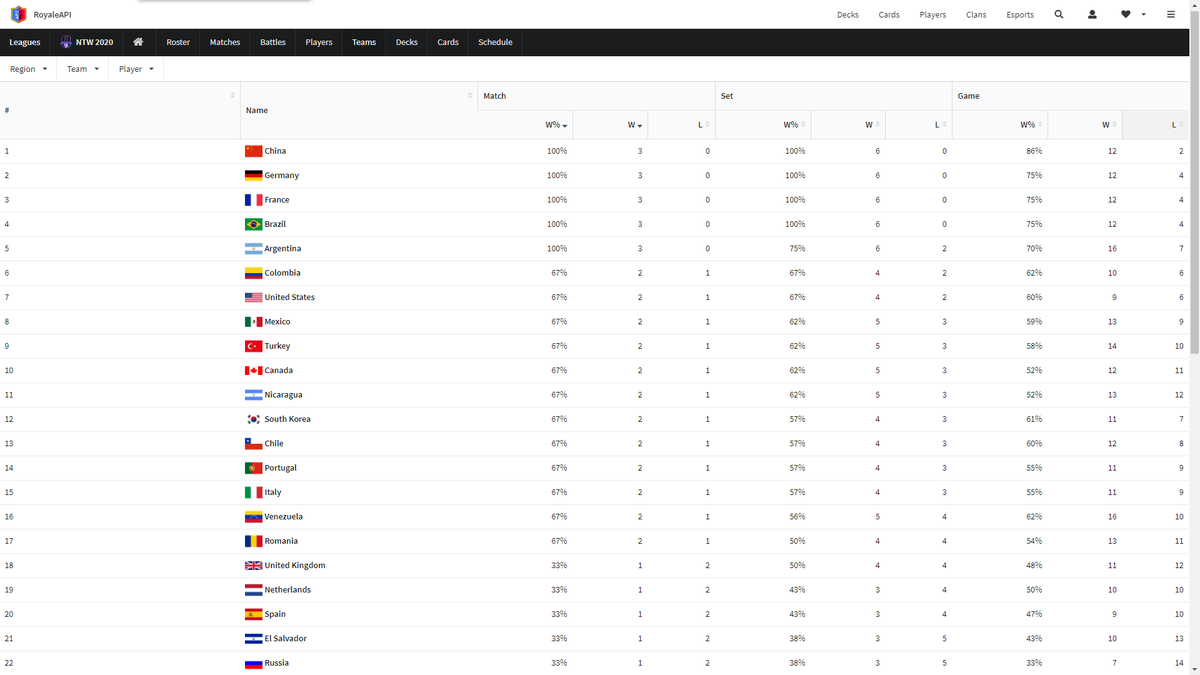
Task: Sort by Match W% column
Action: coord(525,125)
